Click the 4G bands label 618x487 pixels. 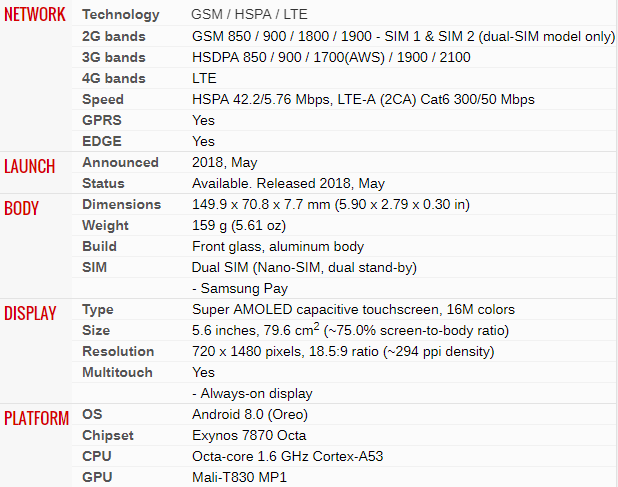point(113,78)
